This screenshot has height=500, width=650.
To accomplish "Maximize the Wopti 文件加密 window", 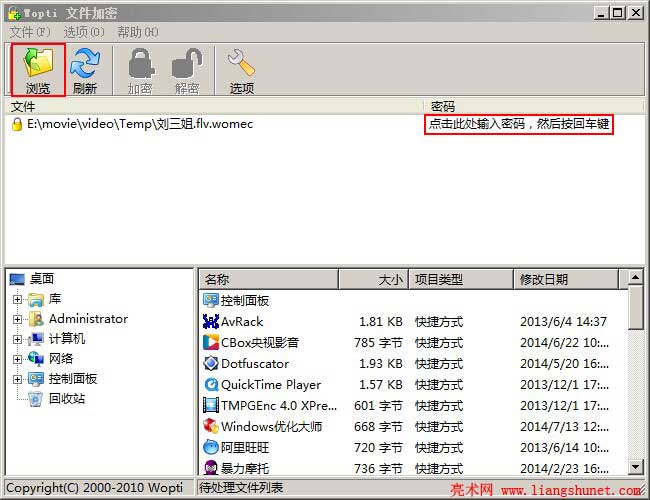I will point(618,13).
